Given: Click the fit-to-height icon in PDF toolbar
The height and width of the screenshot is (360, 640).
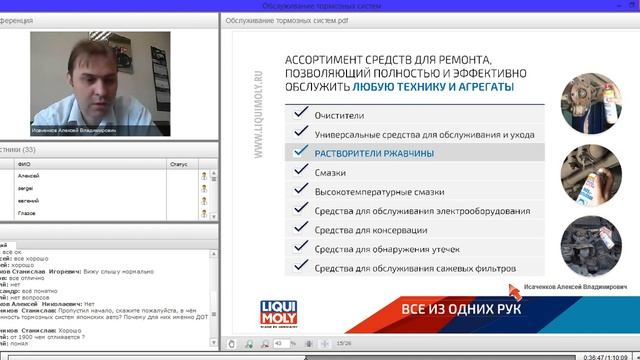Looking at the screenshot, I should [x=309, y=344].
